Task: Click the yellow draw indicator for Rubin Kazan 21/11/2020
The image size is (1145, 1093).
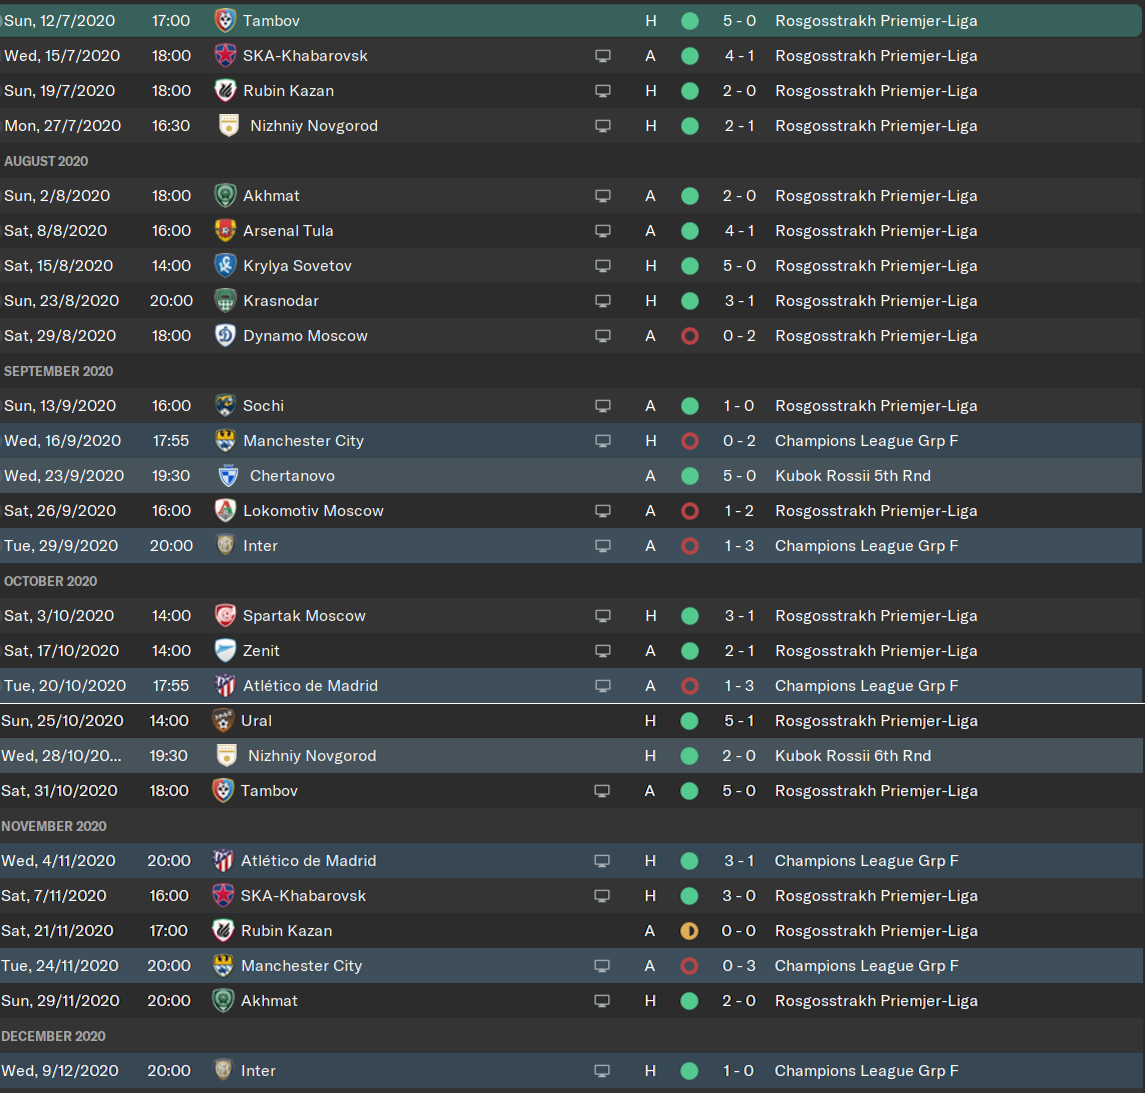Action: pyautogui.click(x=689, y=930)
